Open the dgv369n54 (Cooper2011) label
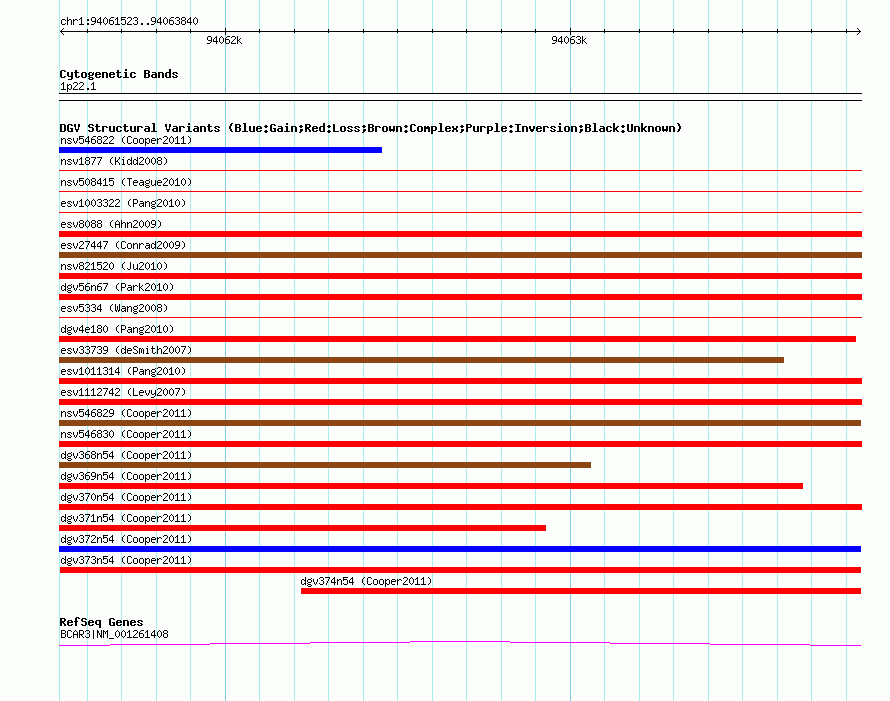Screen dimensions: 890x701 [x=126, y=476]
